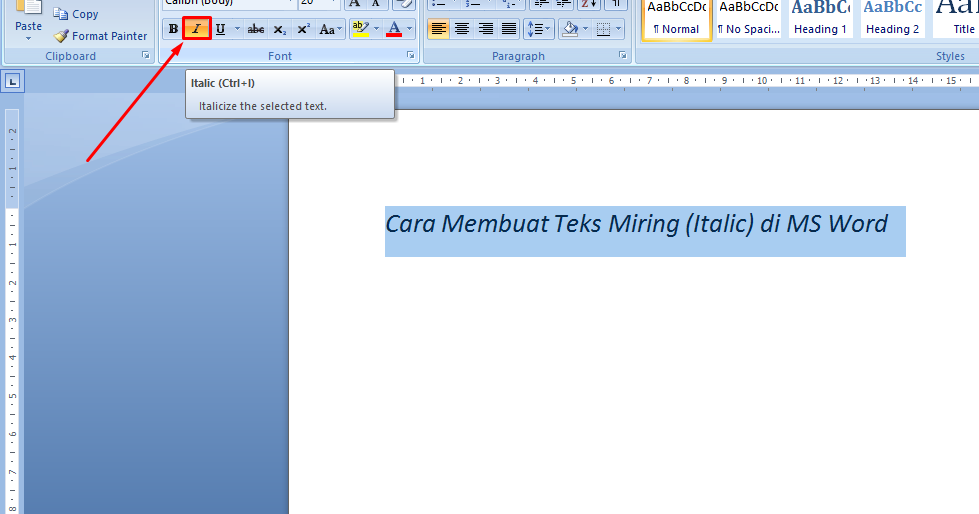Justify the paragraph text
This screenshot has height=514, width=979.
point(509,29)
